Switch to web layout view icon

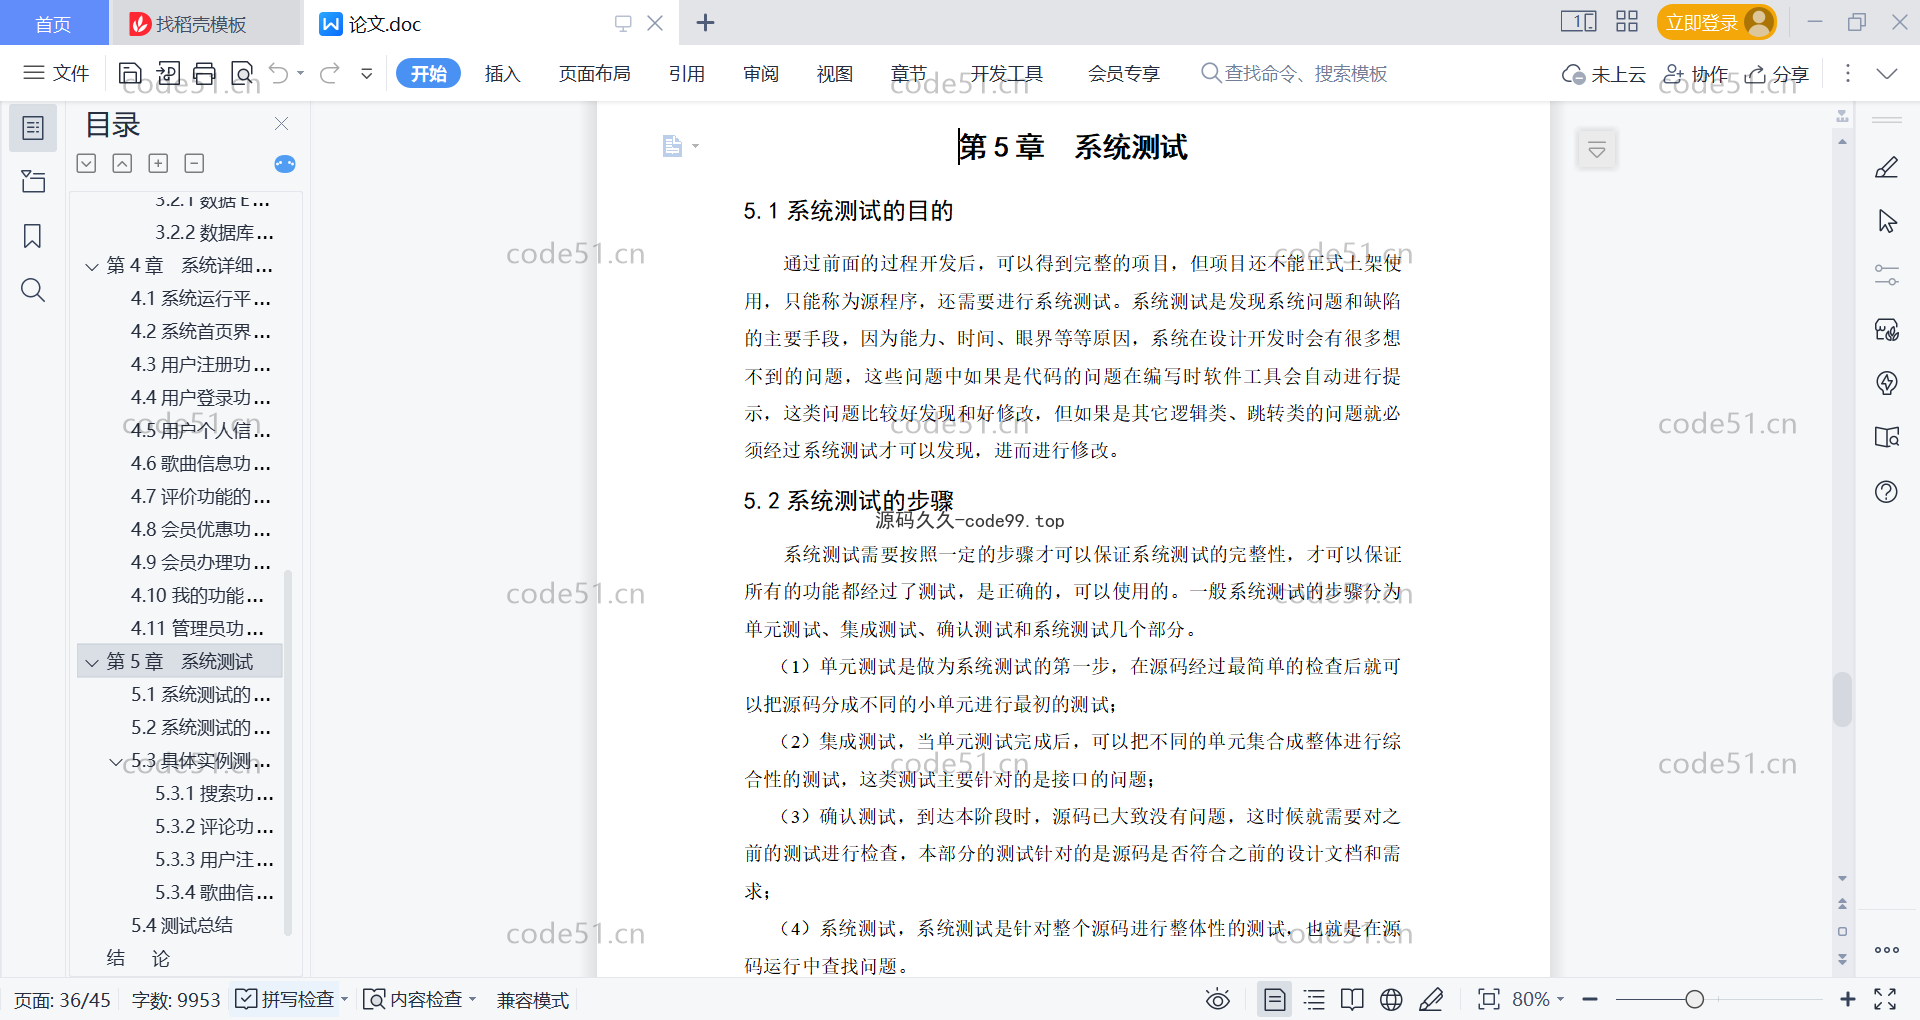(x=1391, y=999)
